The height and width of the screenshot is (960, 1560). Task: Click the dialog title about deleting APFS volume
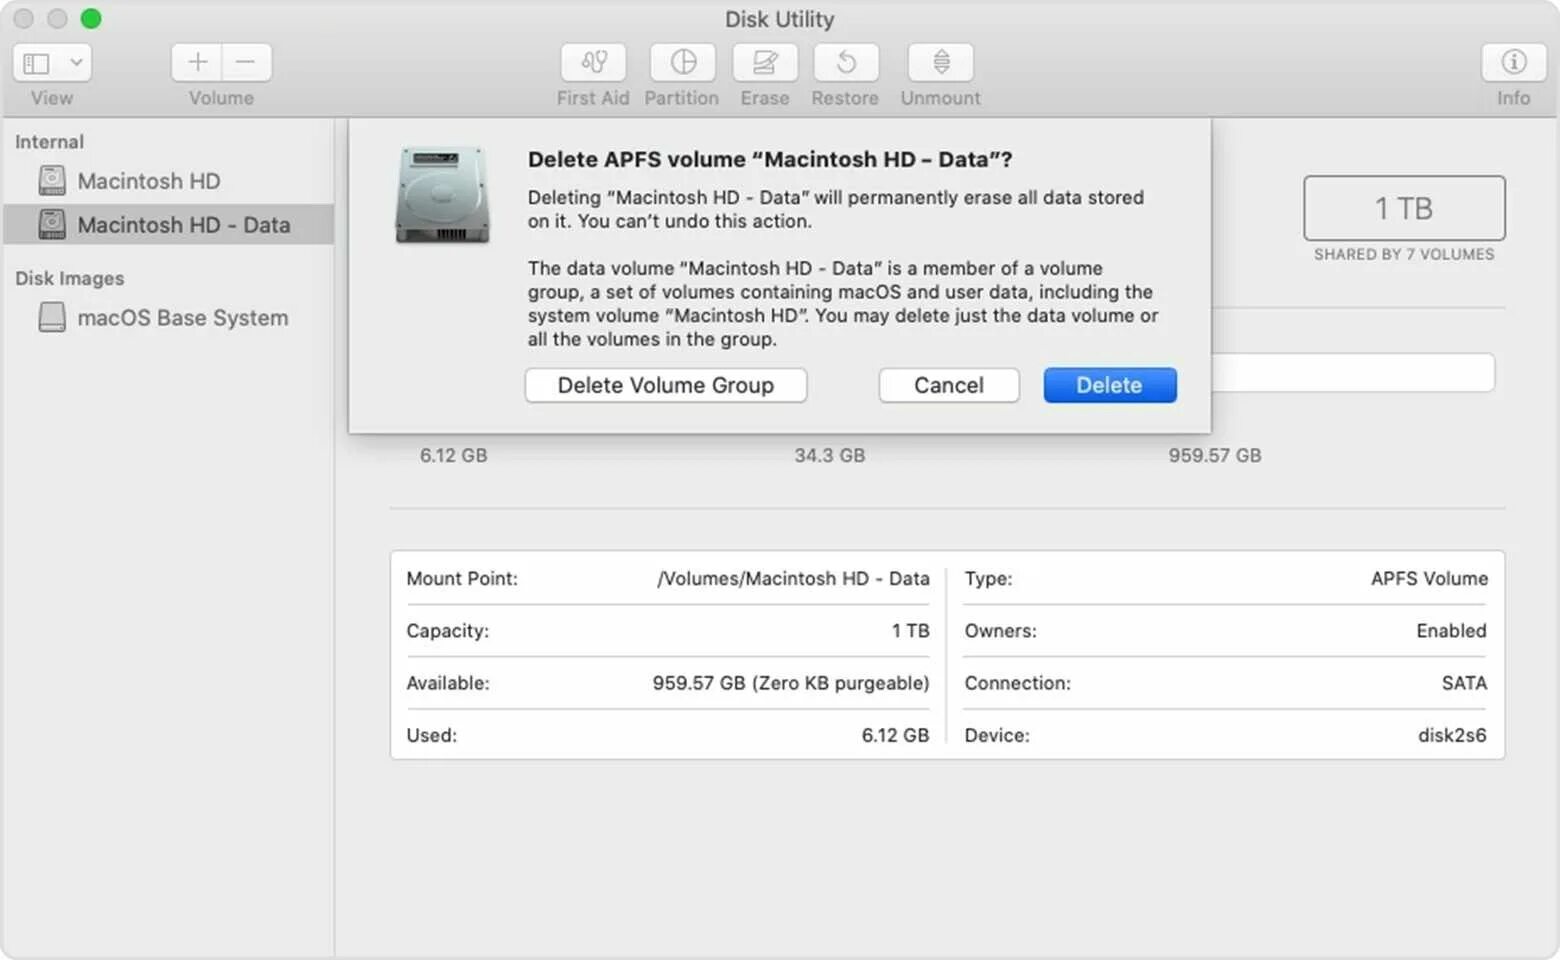(x=770, y=160)
